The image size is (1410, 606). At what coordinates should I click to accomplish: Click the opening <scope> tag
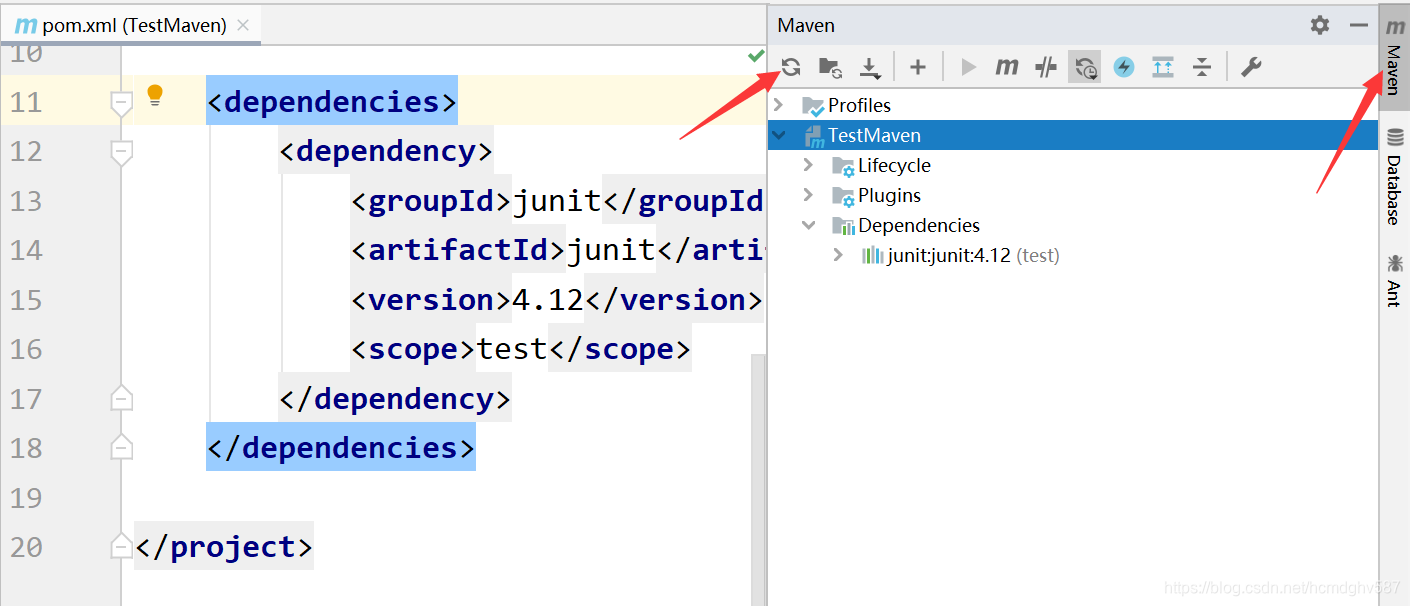tap(414, 348)
